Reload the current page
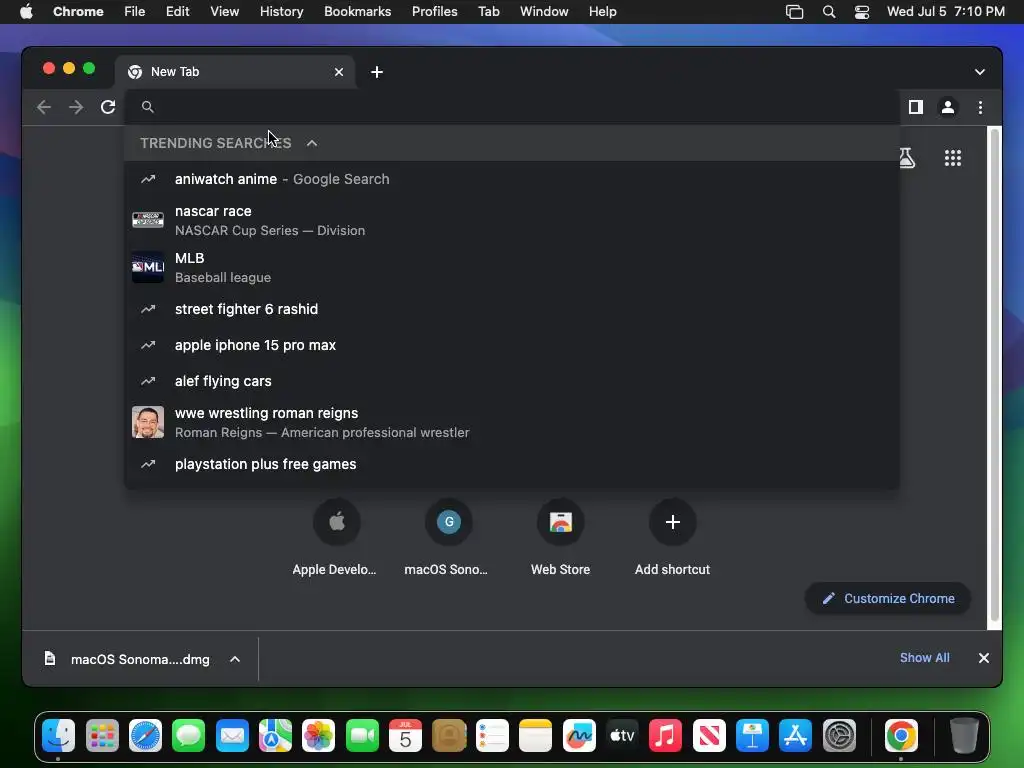Image resolution: width=1024 pixels, height=768 pixels. point(108,107)
